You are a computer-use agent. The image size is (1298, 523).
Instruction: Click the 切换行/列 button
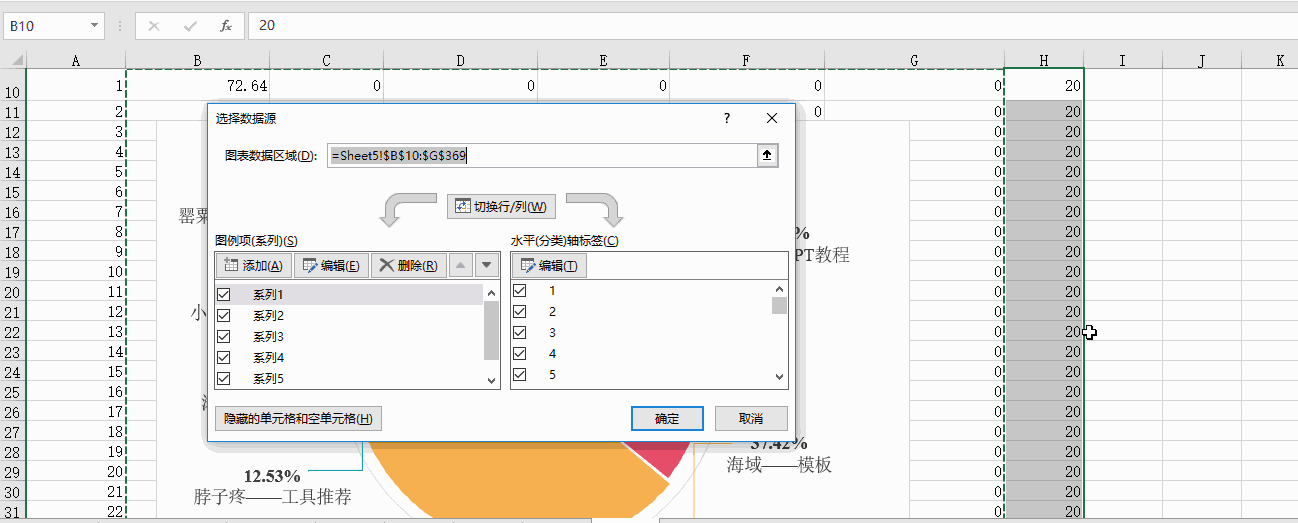pyautogui.click(x=501, y=206)
